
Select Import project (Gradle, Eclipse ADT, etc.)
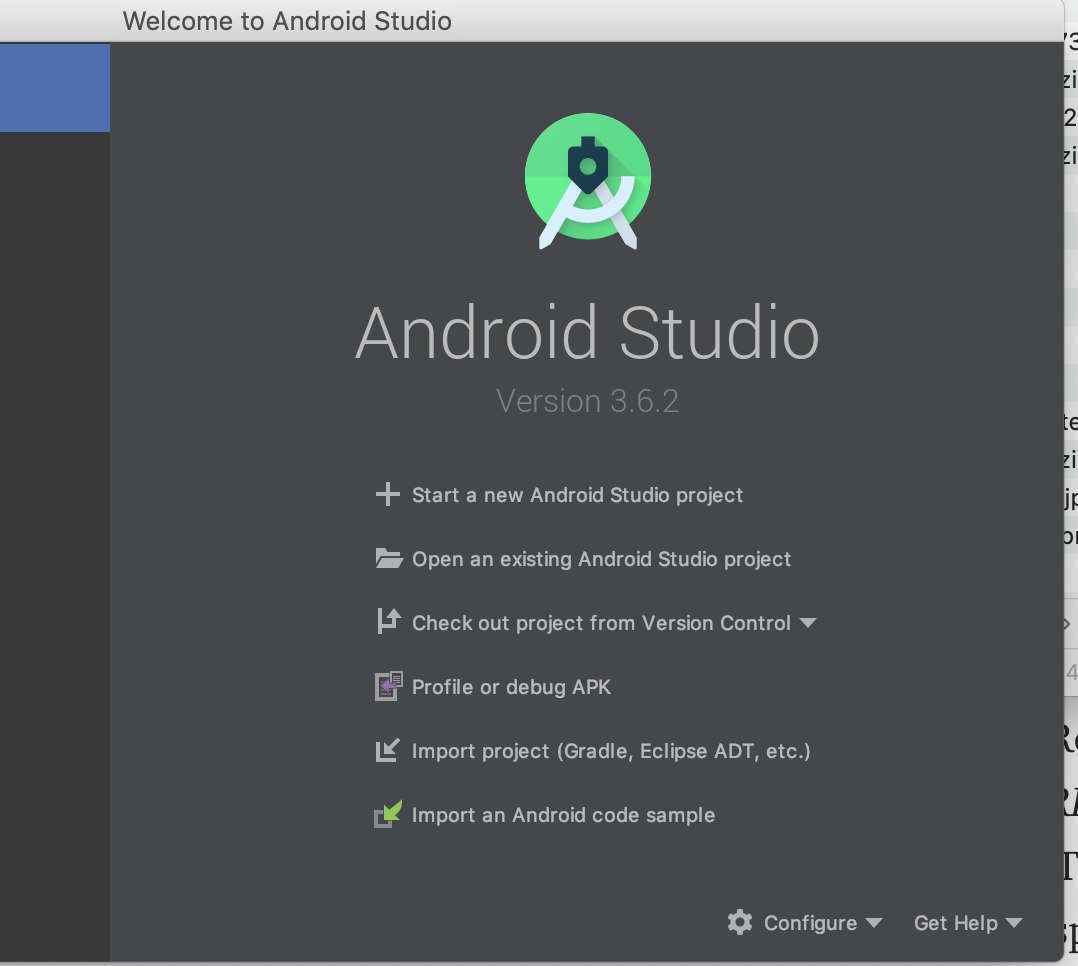coord(611,751)
